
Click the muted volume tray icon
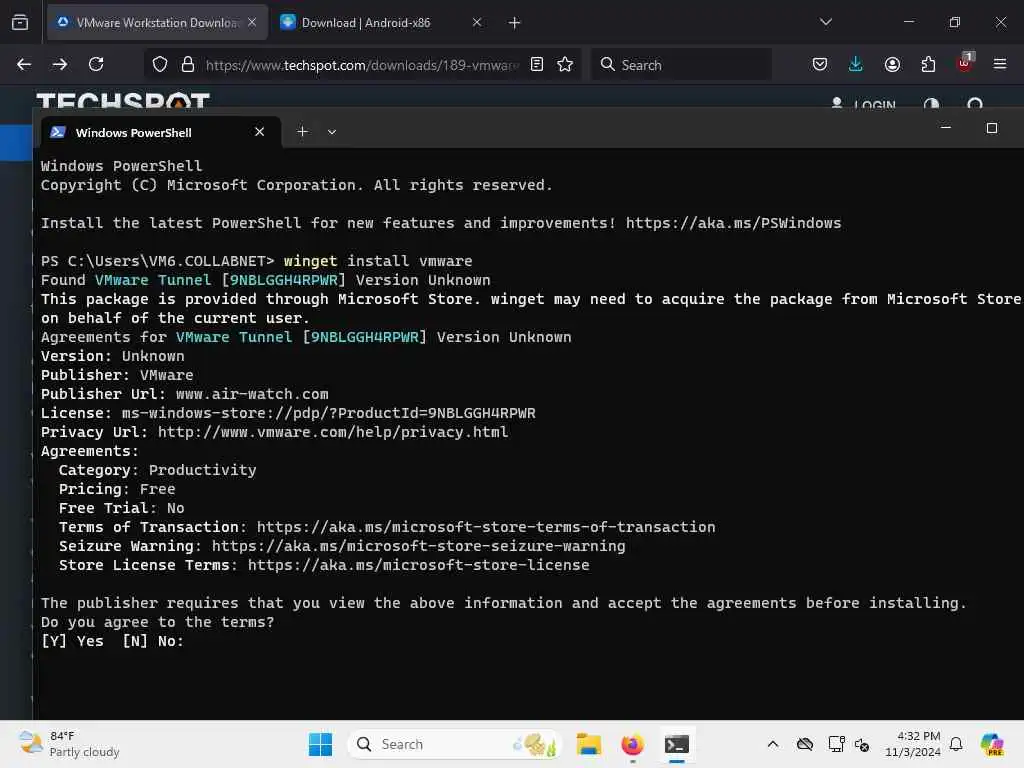coord(862,744)
